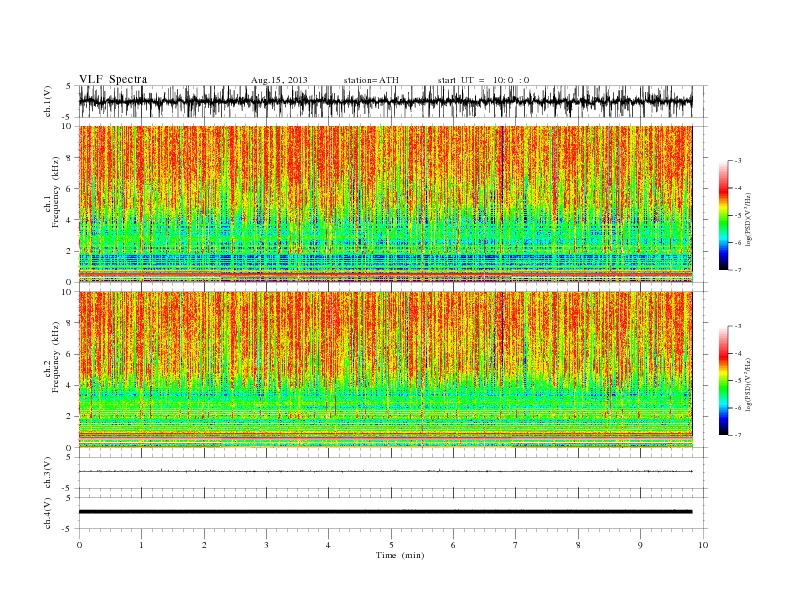Click the "8" kHz tick on the ch.2 frequency axis
The height and width of the screenshot is (612, 792).
(70, 323)
